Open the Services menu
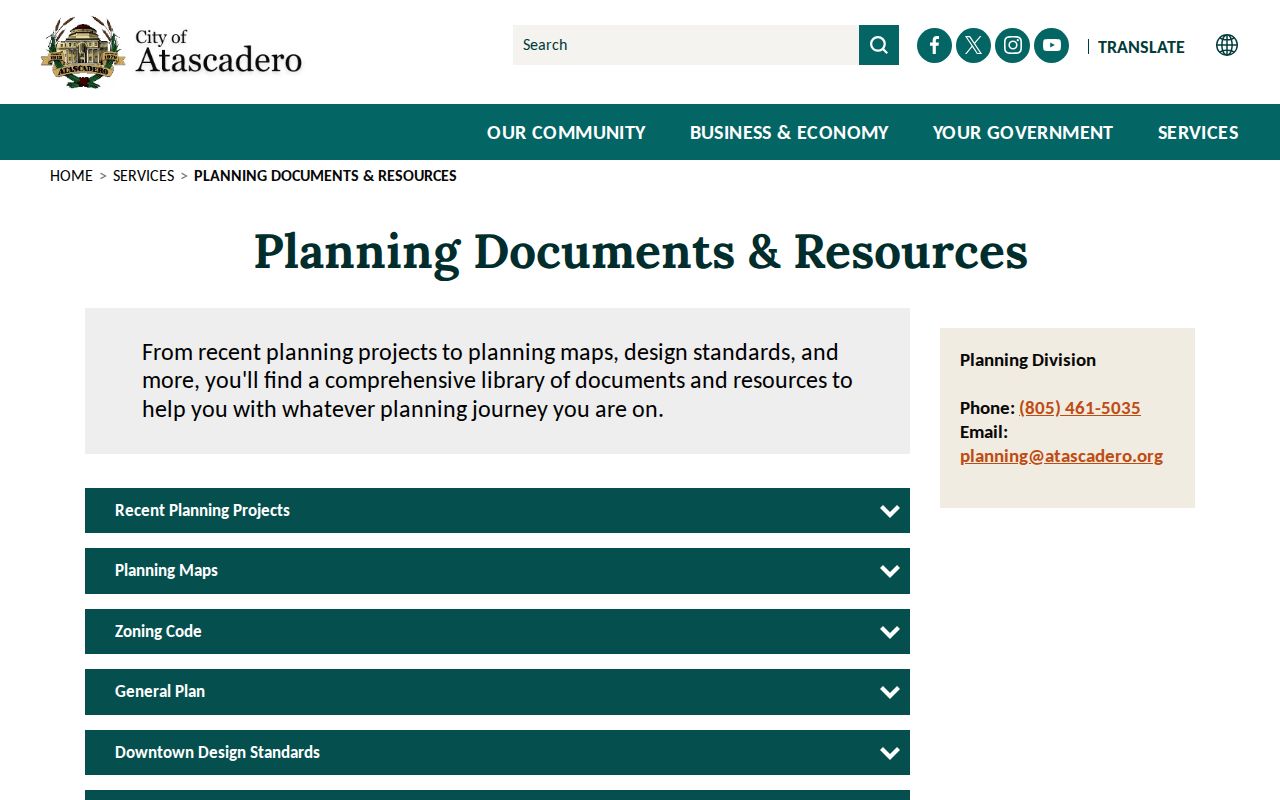1280x800 pixels. [x=1198, y=132]
